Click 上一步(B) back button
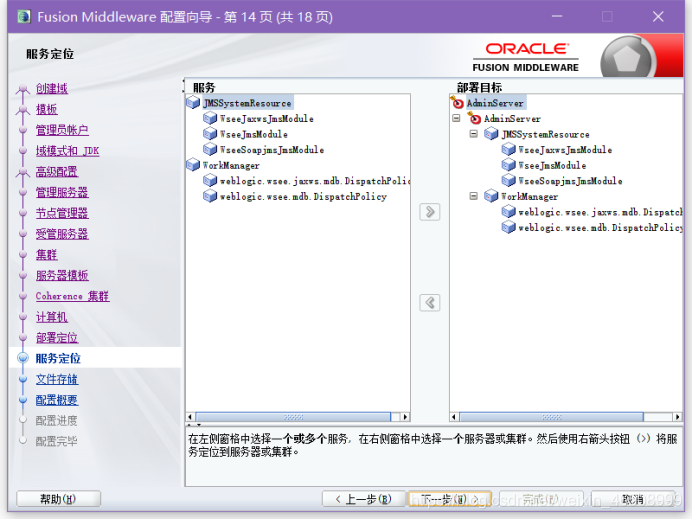 (x=364, y=499)
